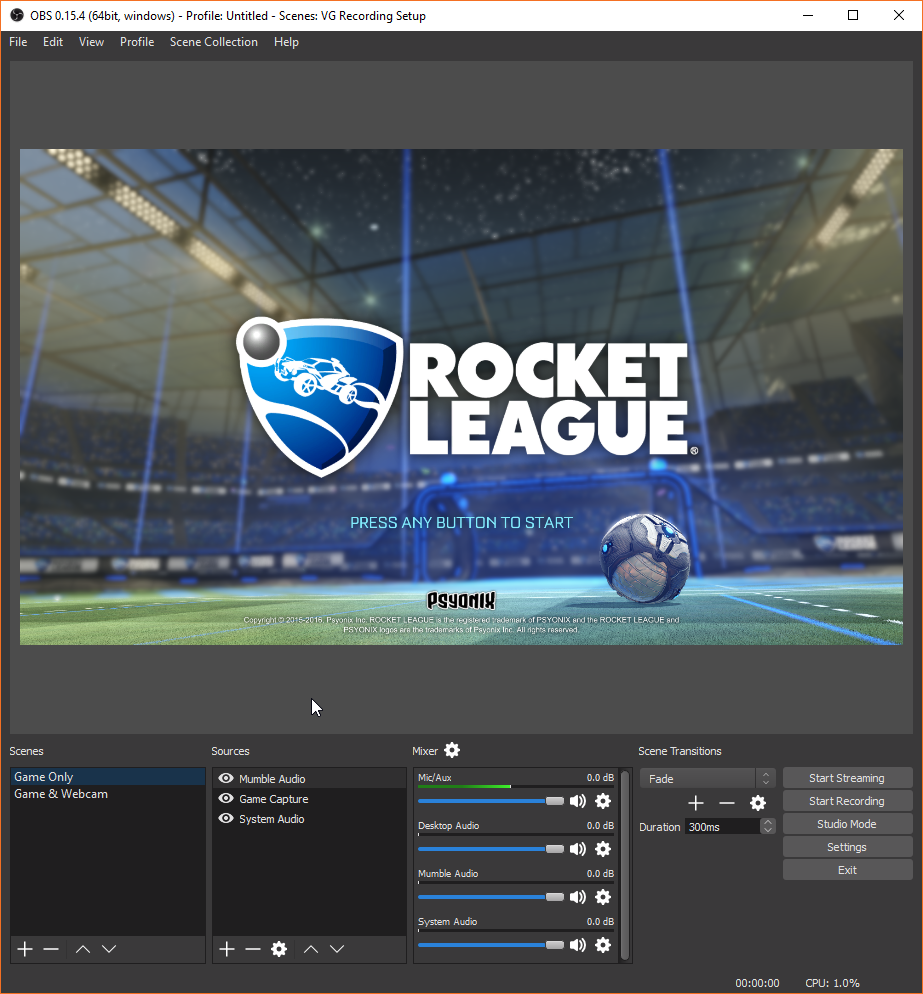
Task: Mute System Audio with speaker icon
Action: 578,945
